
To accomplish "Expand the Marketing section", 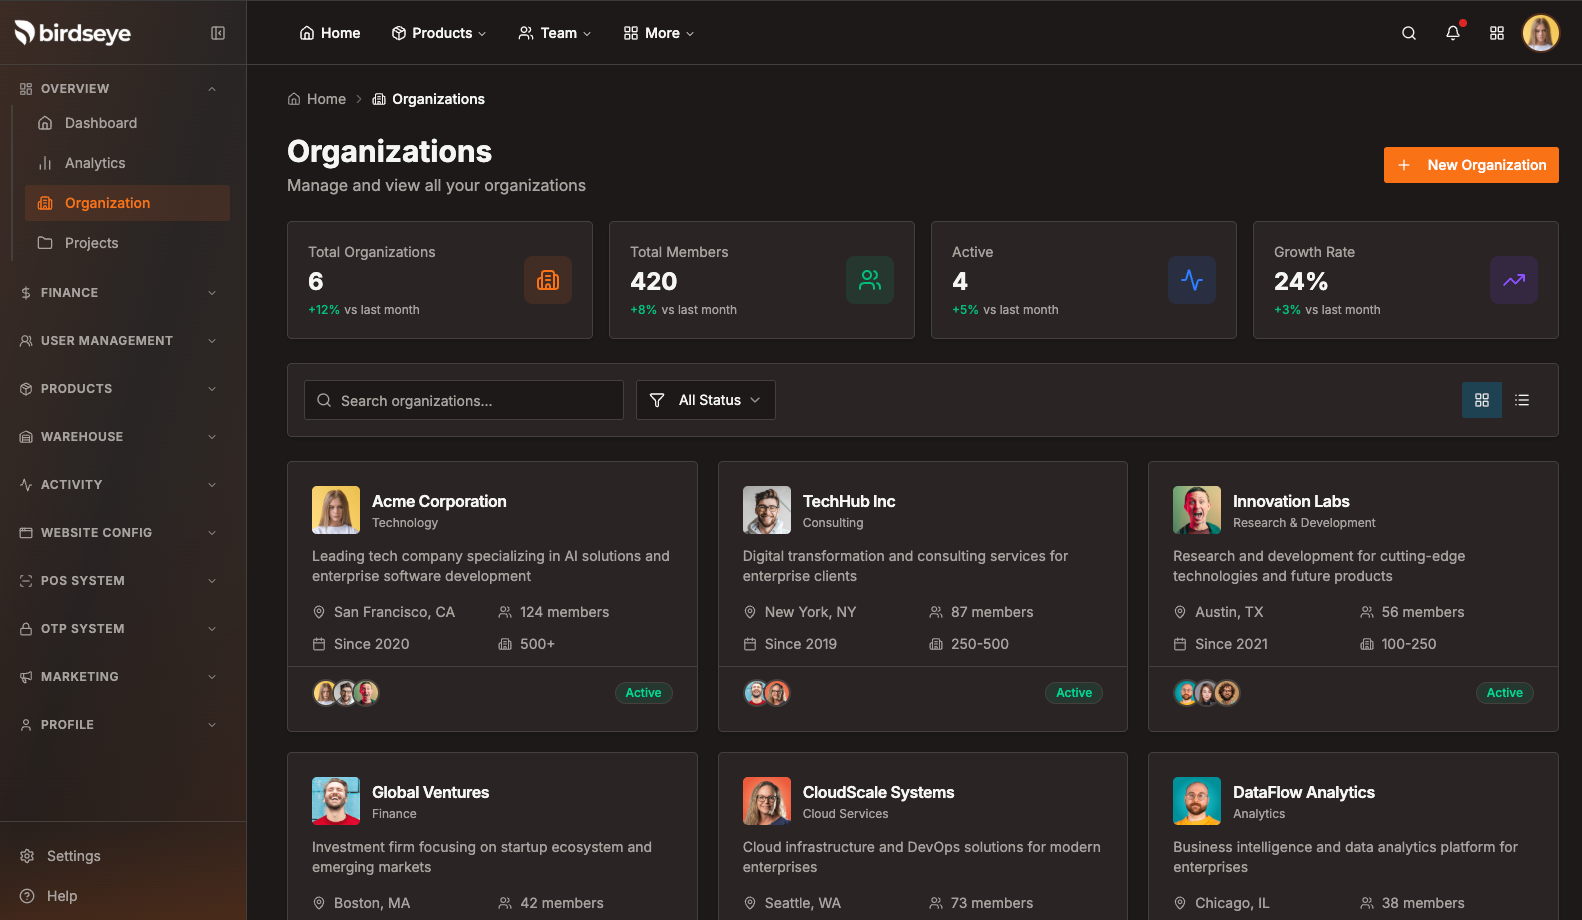I will click(x=118, y=677).
